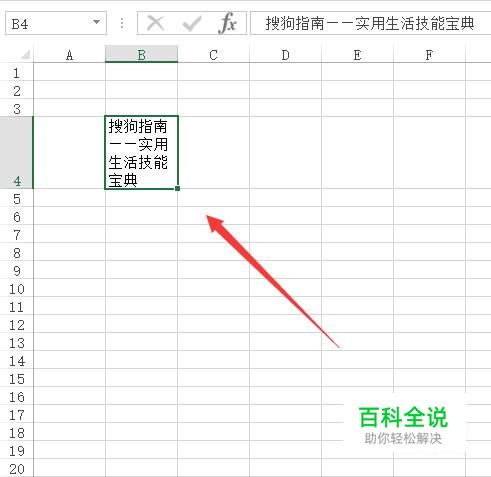Click the formula bar resize dots handle

click(122, 23)
